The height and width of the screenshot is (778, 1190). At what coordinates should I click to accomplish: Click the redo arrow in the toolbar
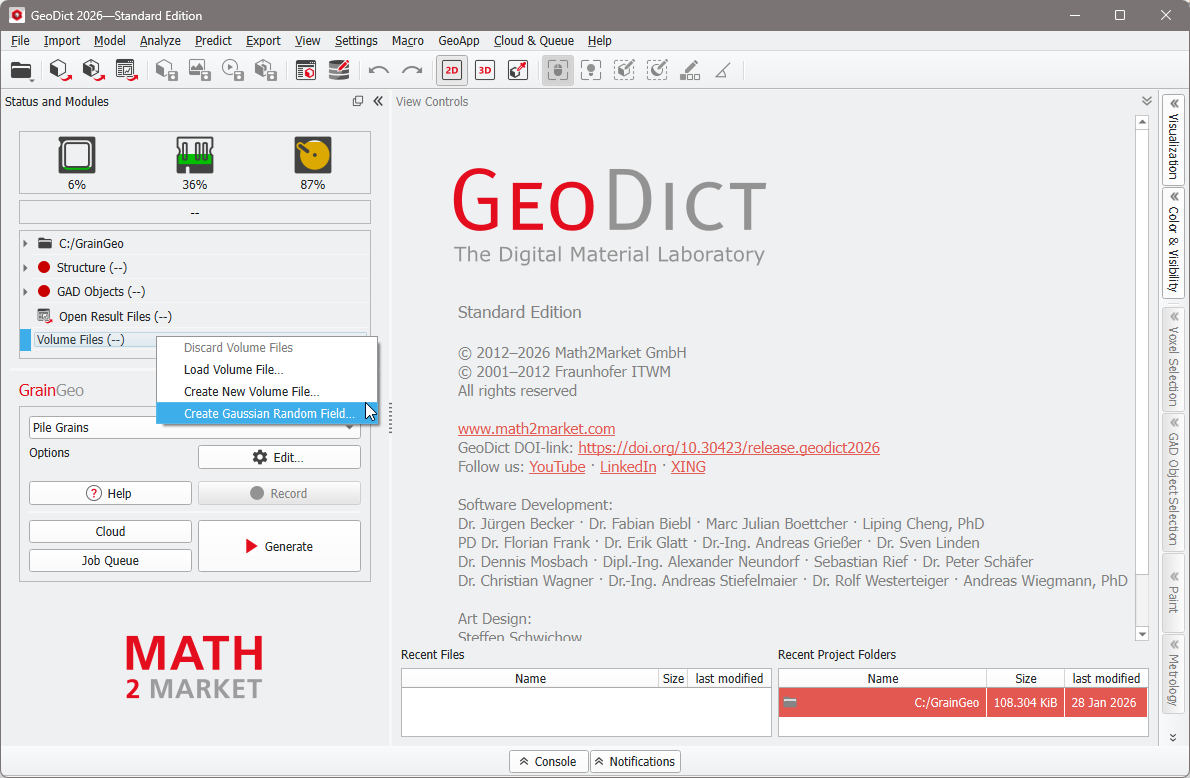pos(411,70)
